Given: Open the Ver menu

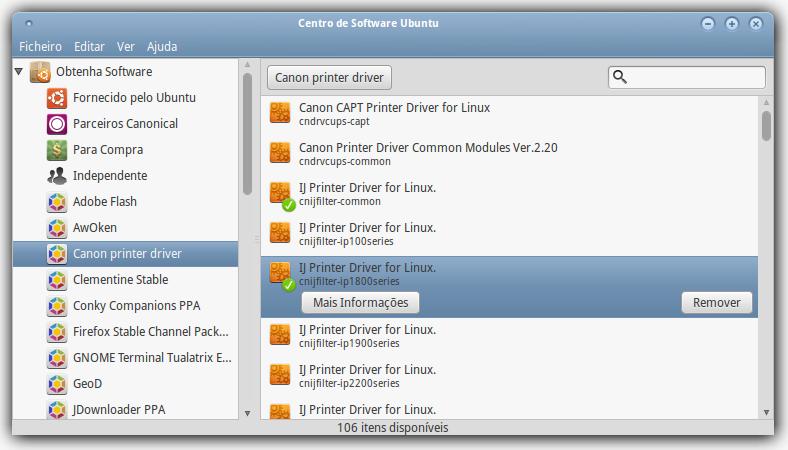Looking at the screenshot, I should [126, 47].
